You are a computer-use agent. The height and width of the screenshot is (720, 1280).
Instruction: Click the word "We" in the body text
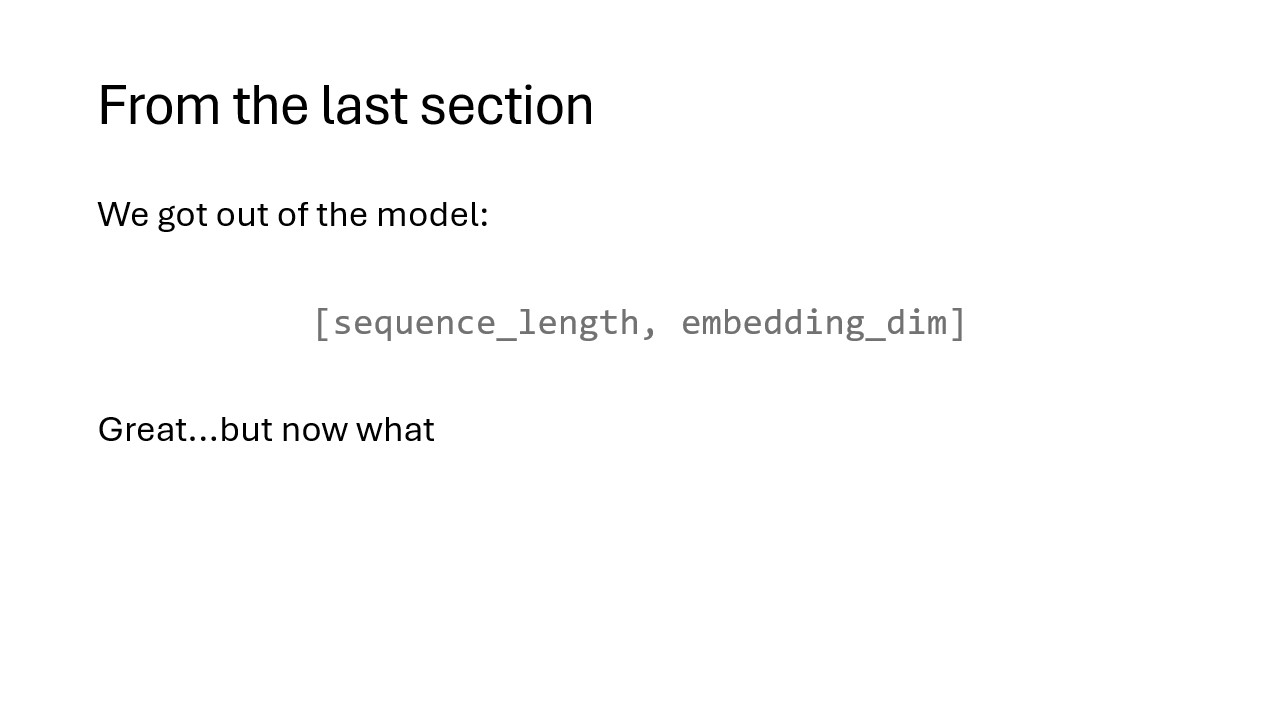point(123,214)
